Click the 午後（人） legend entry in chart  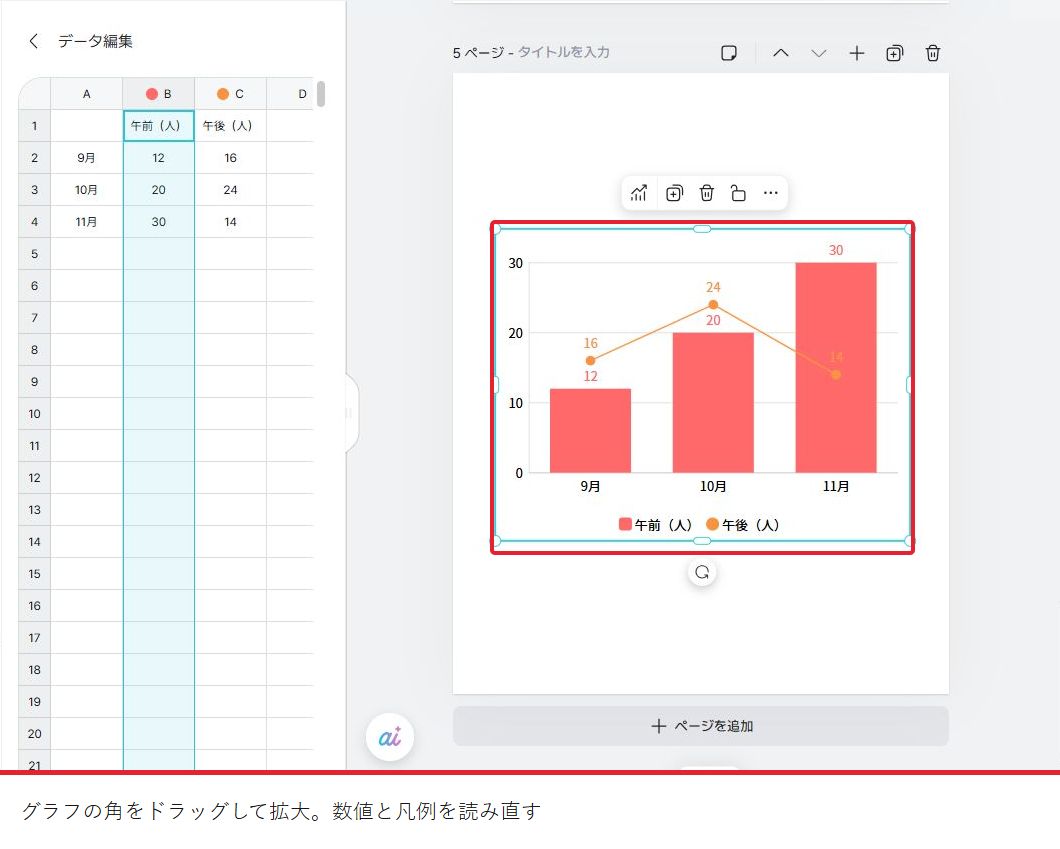[742, 525]
